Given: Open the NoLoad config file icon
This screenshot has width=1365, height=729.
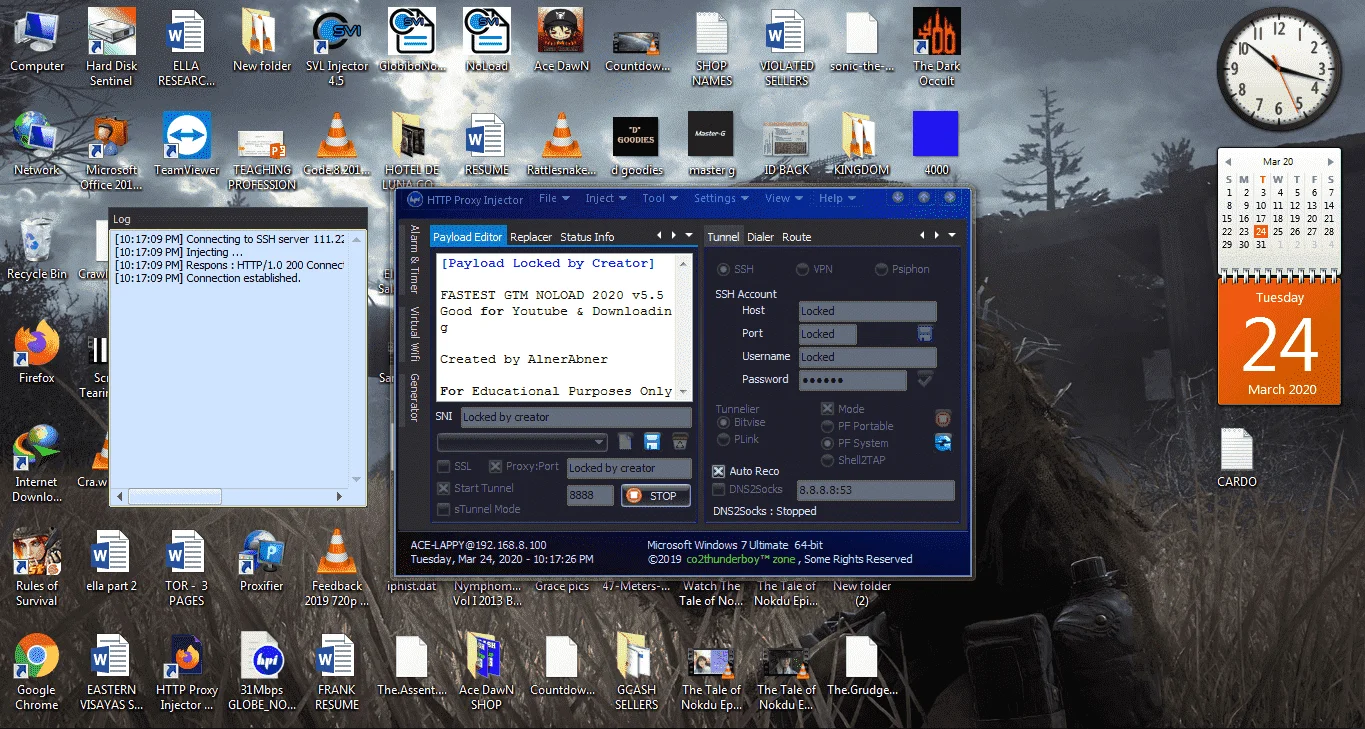Looking at the screenshot, I should pyautogui.click(x=487, y=40).
